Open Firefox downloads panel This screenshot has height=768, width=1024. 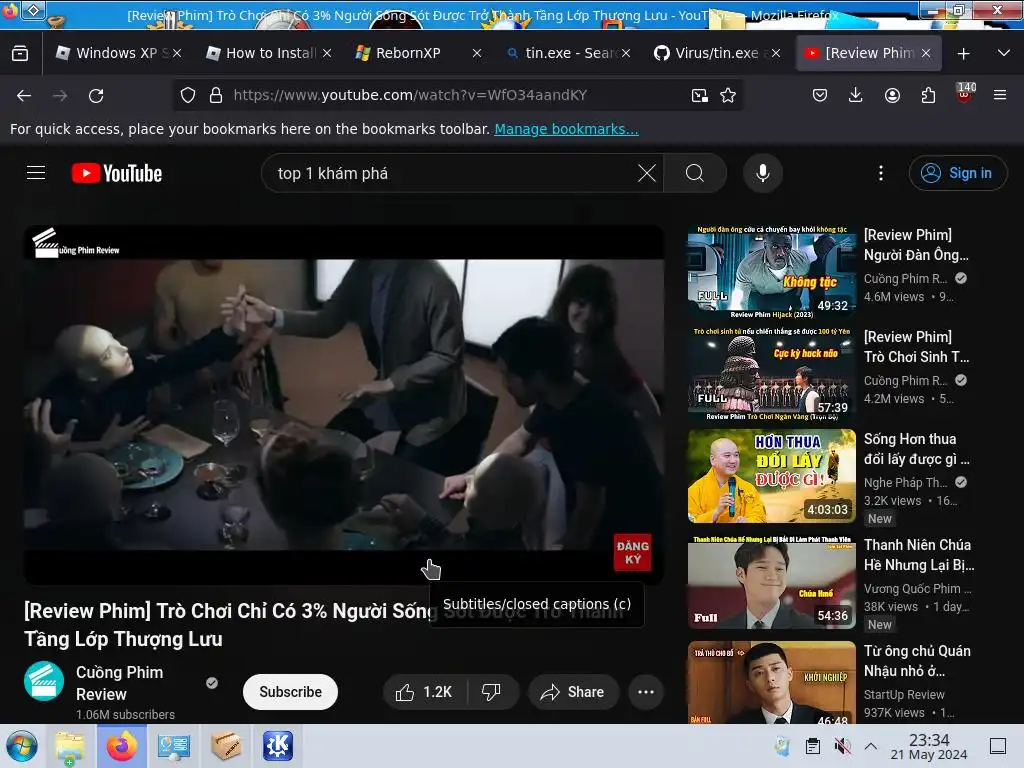[x=856, y=95]
